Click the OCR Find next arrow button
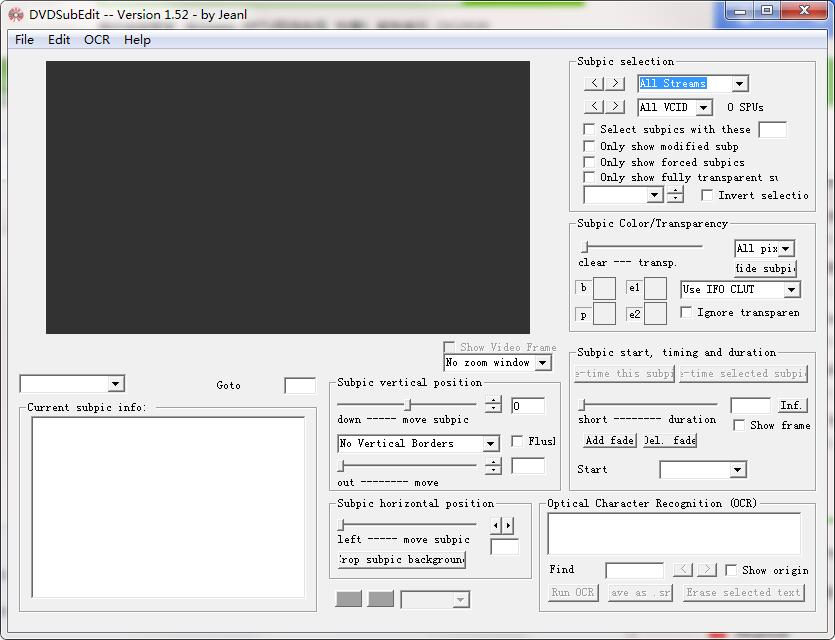 click(707, 570)
